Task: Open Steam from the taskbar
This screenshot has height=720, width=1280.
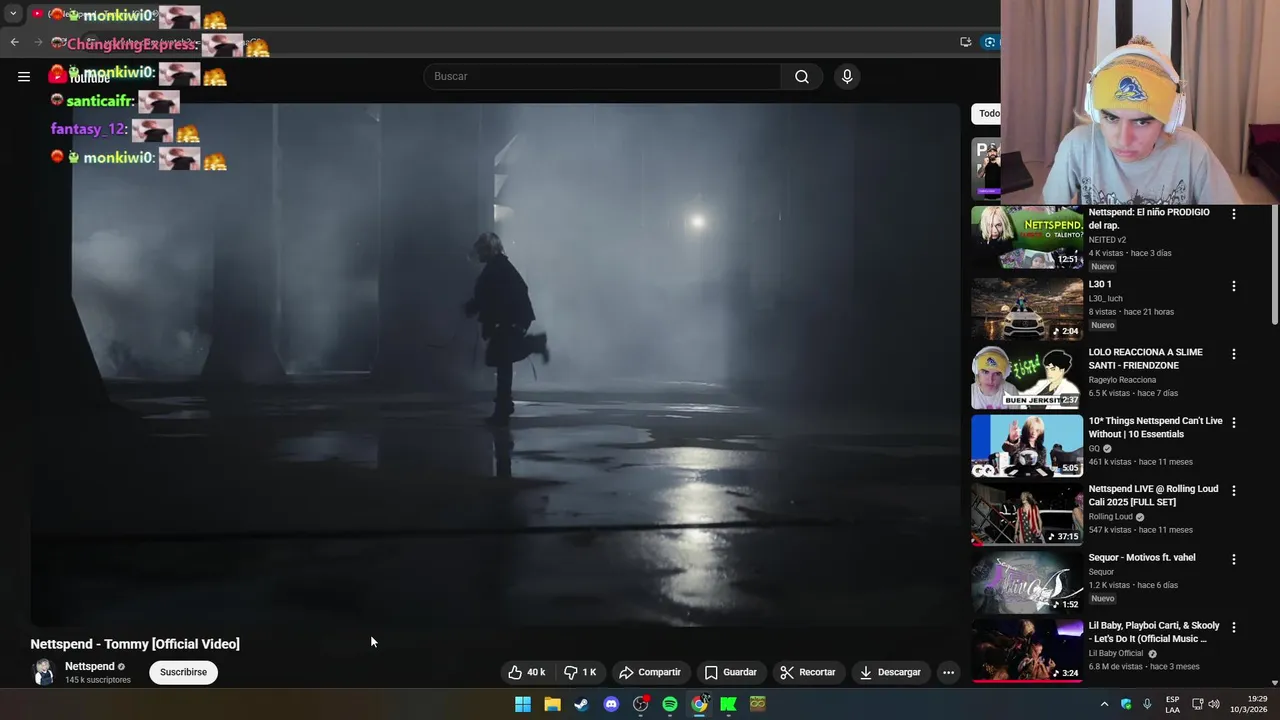Action: click(581, 704)
